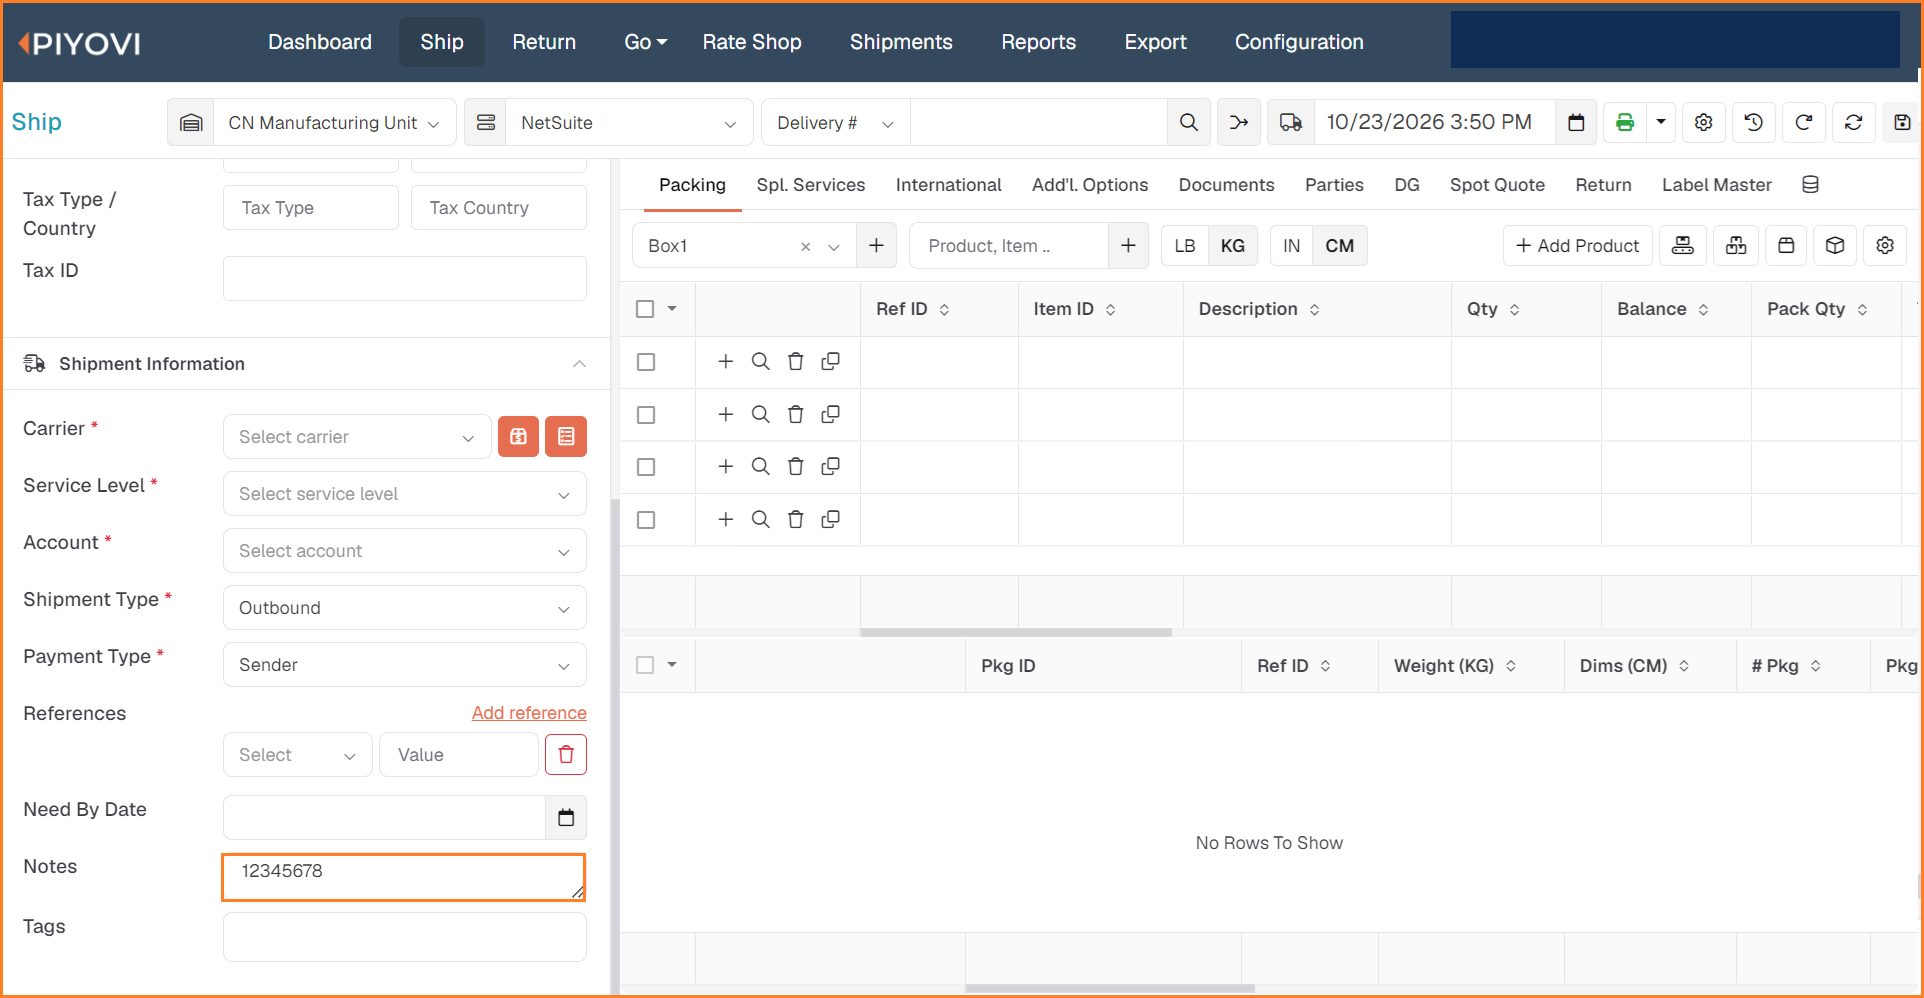
Task: Open the Shipment Type Outbound dropdown
Action: point(405,608)
